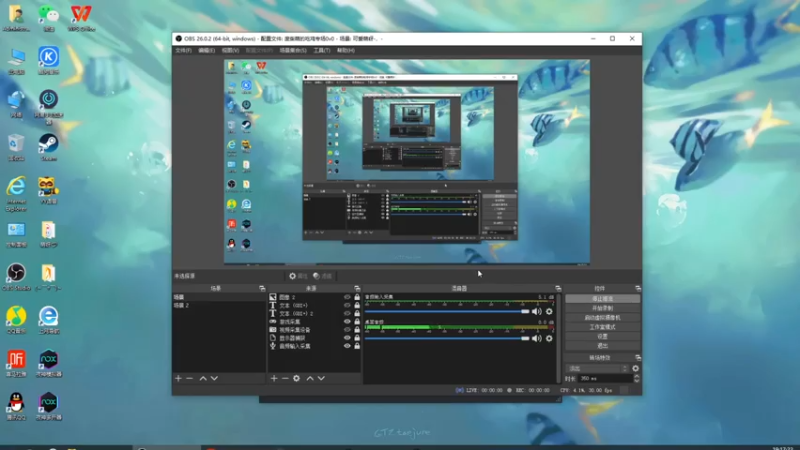Viewport: 800px width, 450px height.
Task: Remove selected source with minus icon
Action: (x=285, y=379)
